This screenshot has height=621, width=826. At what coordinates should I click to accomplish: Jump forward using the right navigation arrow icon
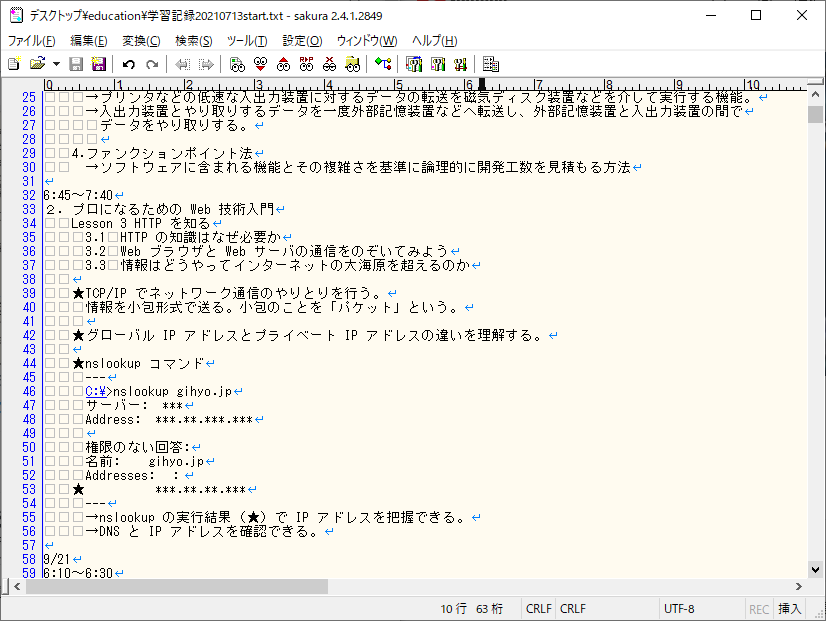208,63
